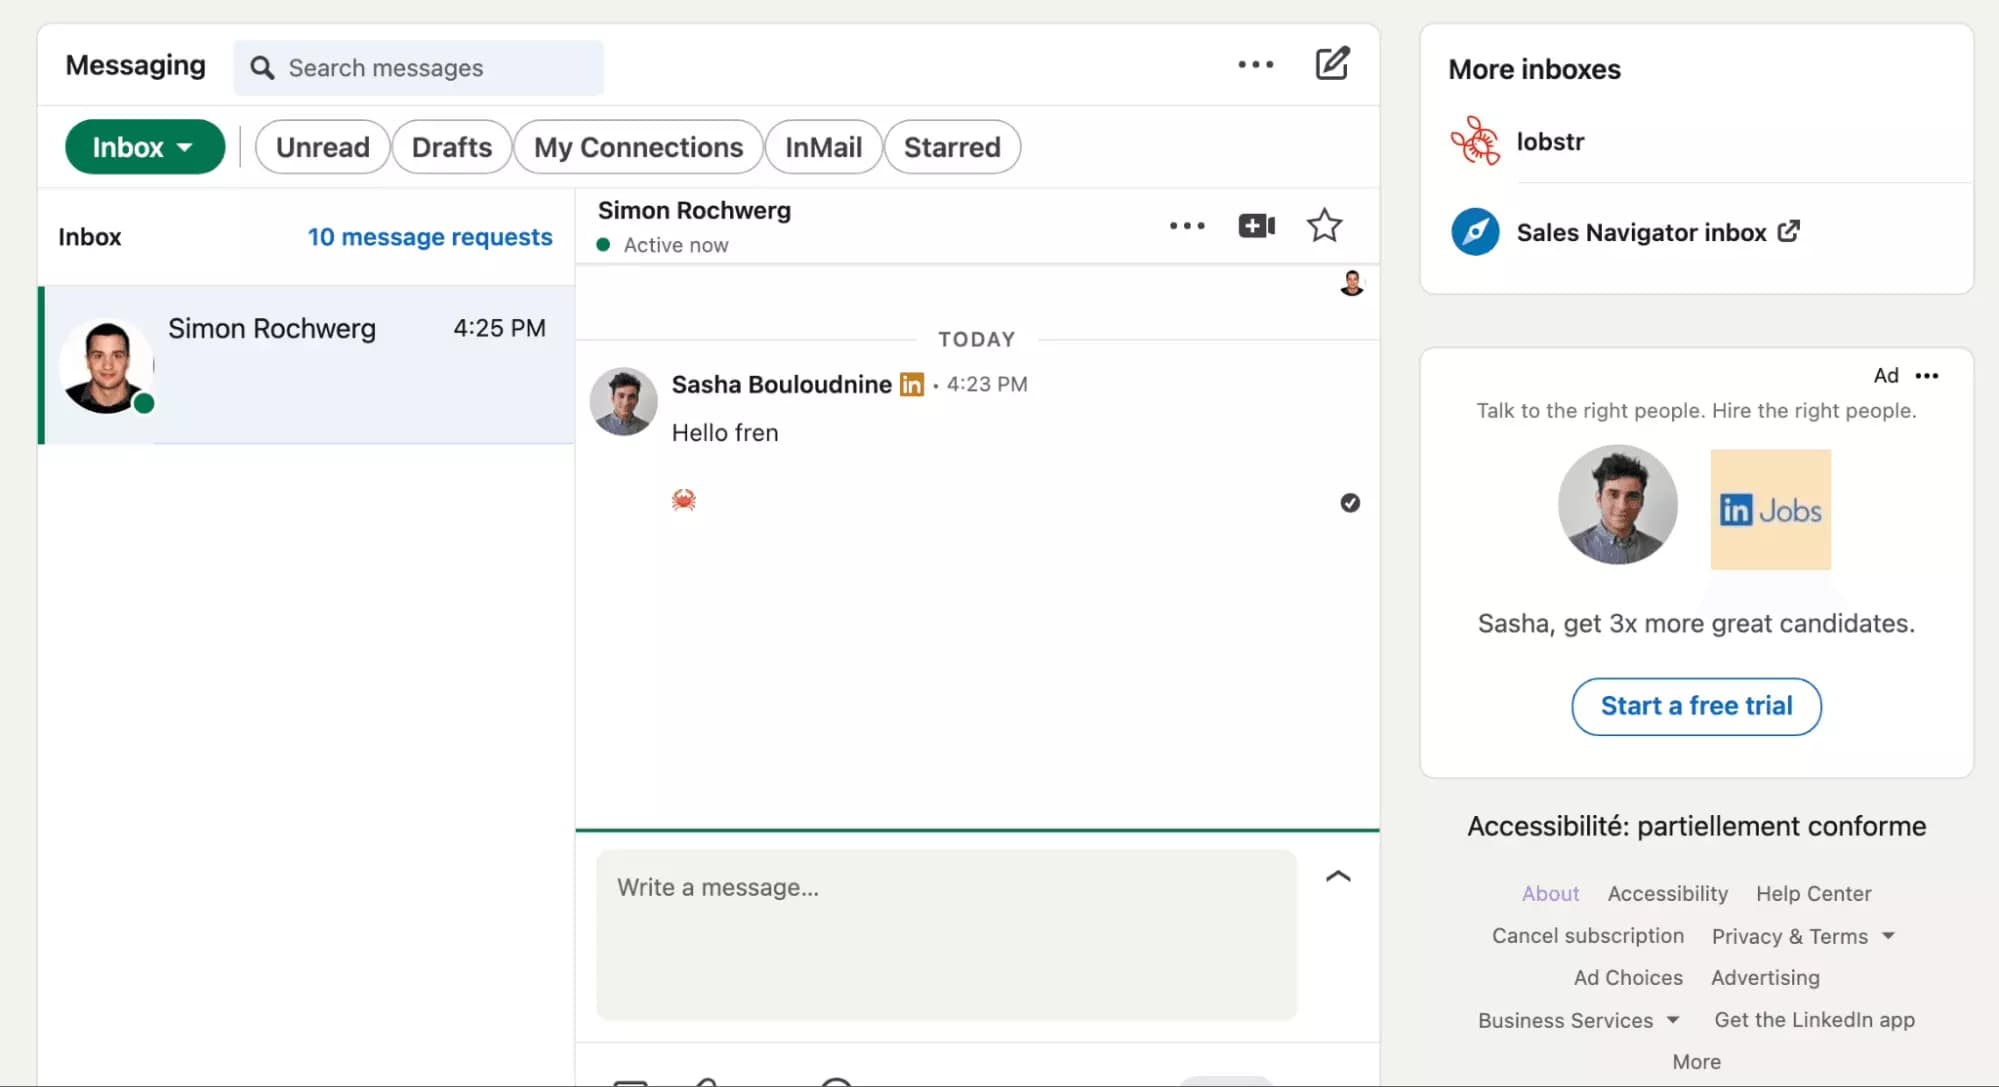Compose a new message with the pencil icon
Viewport: 1999px width, 1087px height.
pos(1331,63)
